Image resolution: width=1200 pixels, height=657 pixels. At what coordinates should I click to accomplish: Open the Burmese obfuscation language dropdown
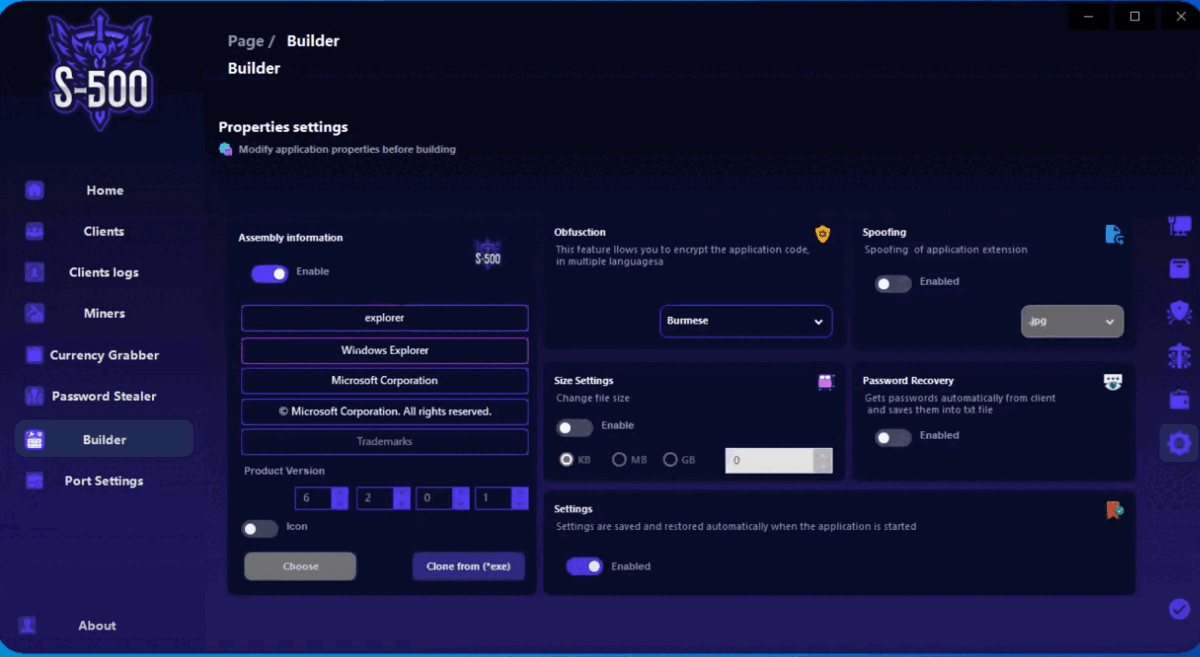pos(746,321)
